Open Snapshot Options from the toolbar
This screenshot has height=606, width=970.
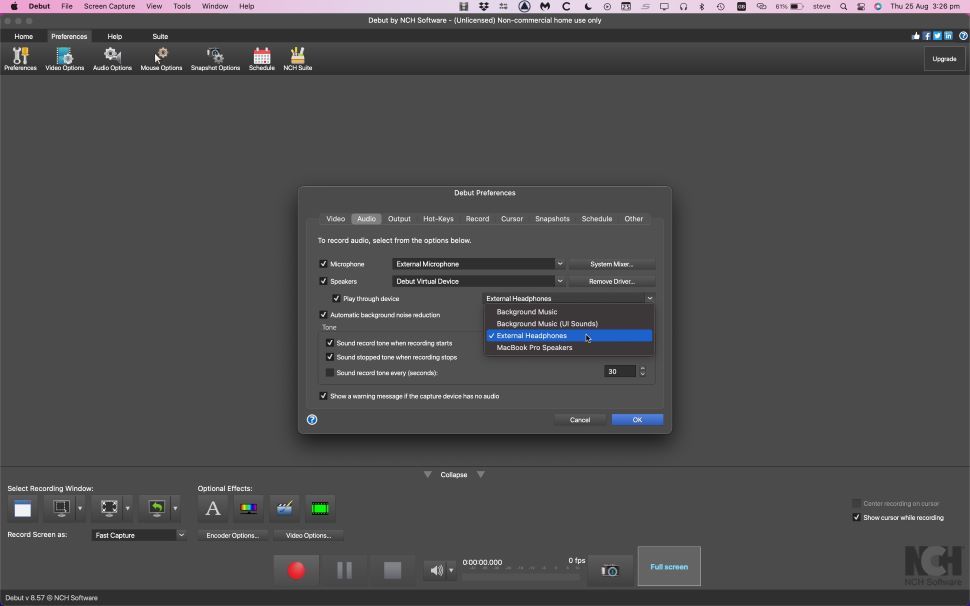pyautogui.click(x=214, y=57)
